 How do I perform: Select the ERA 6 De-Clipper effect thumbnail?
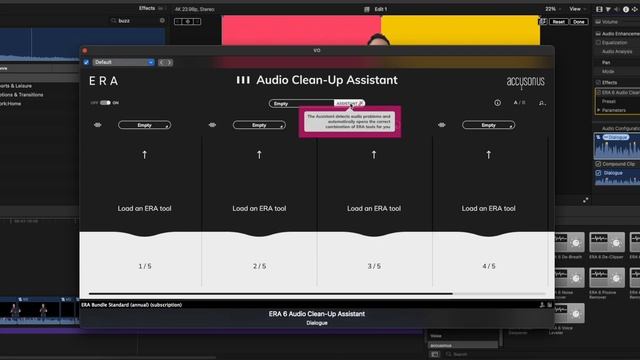(607, 242)
